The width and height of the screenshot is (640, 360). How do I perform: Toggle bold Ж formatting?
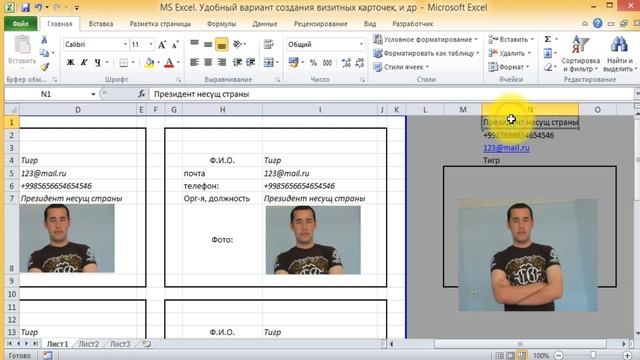pyautogui.click(x=70, y=62)
